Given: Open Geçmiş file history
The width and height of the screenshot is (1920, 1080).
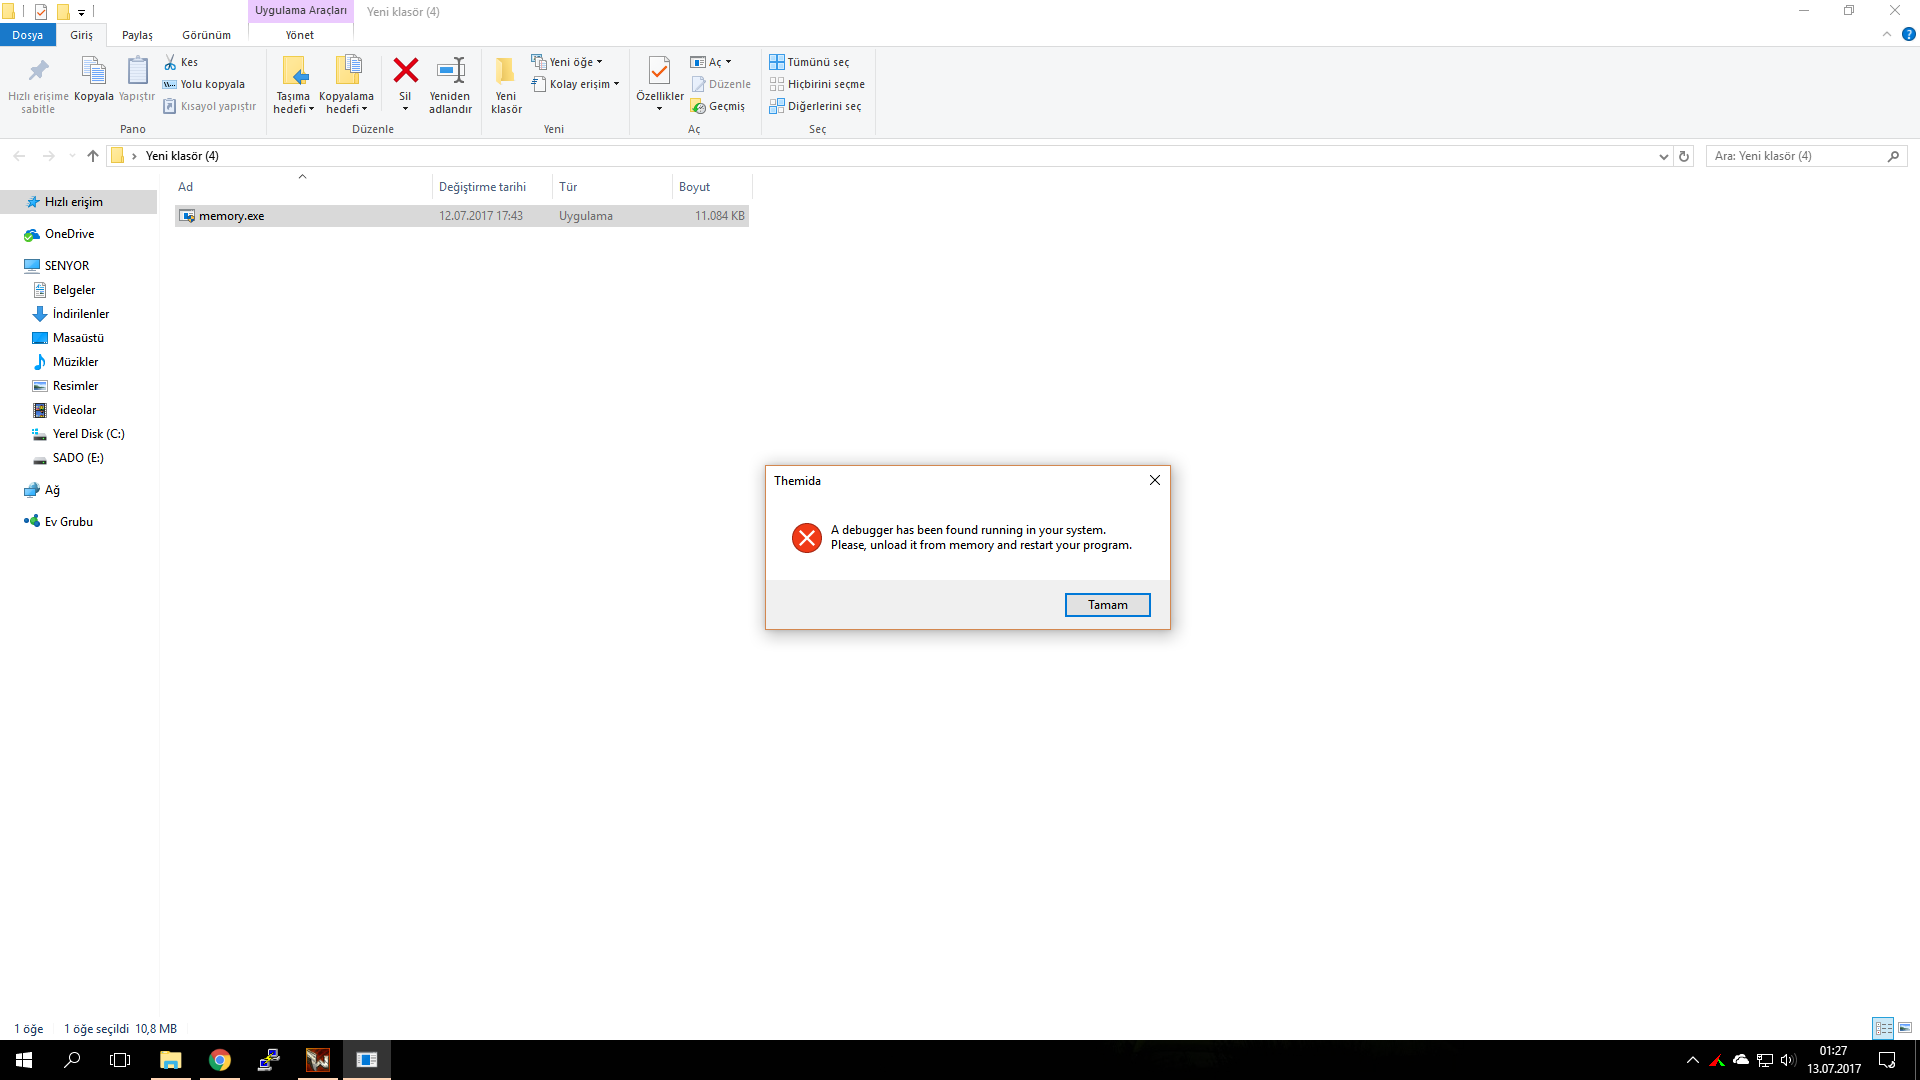Looking at the screenshot, I should click(x=718, y=106).
